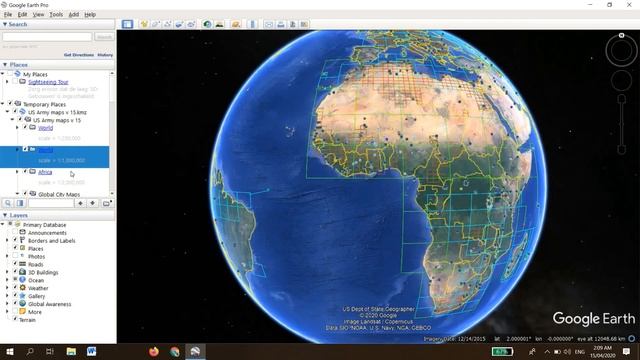Click the north-up compass ring
The height and width of the screenshot is (360, 640).
[621, 50]
